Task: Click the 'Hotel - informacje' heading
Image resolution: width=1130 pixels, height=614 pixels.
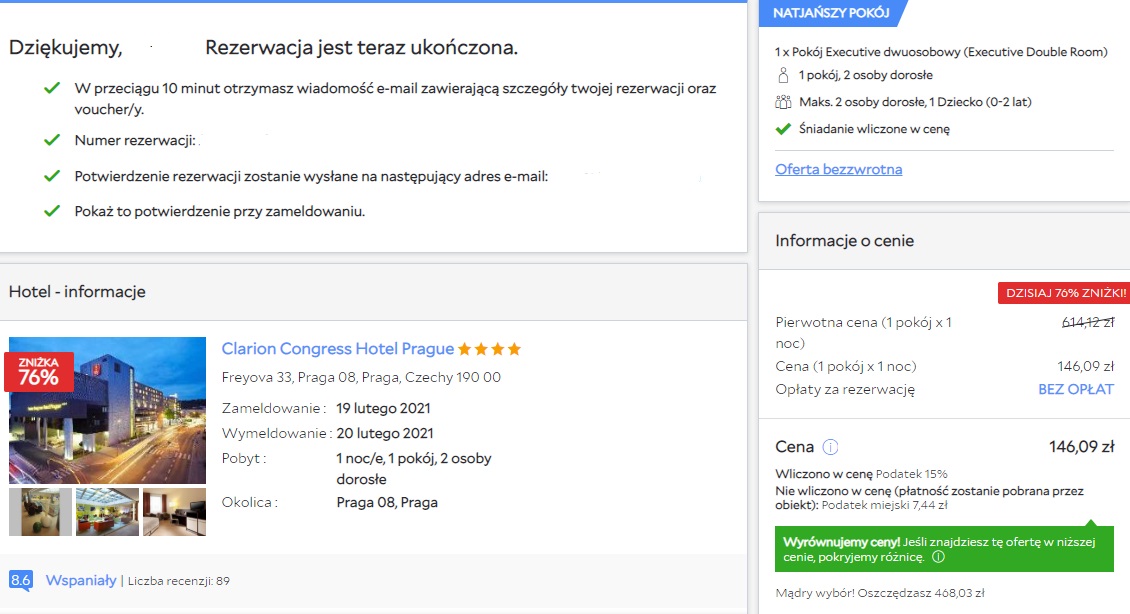Action: tap(77, 291)
